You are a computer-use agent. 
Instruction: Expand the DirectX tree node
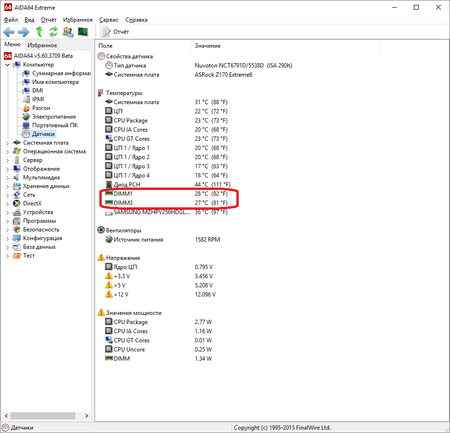(7, 203)
